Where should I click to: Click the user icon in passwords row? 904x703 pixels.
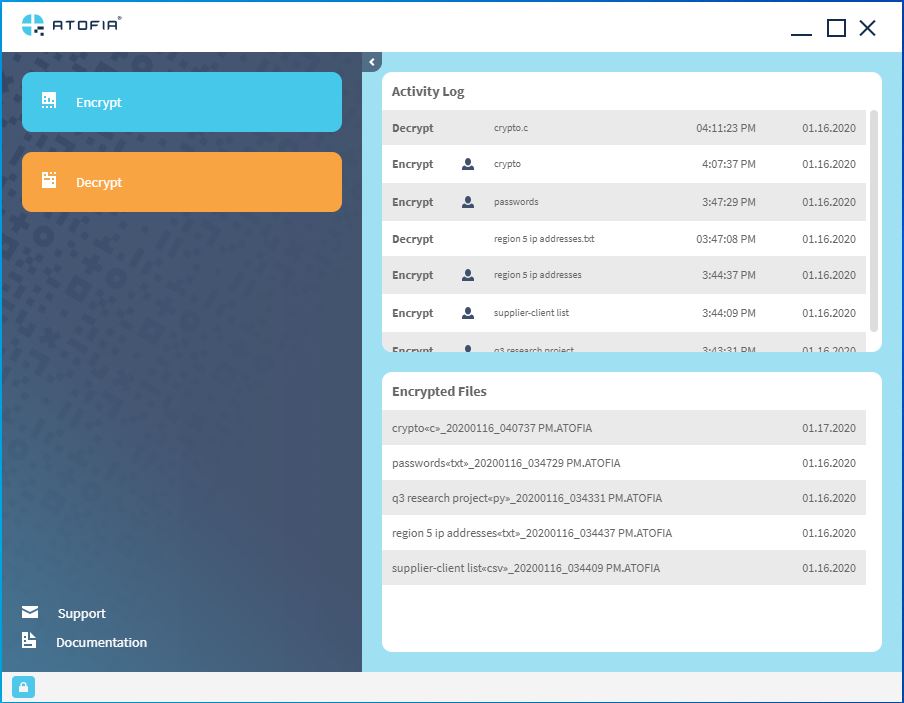tap(468, 202)
